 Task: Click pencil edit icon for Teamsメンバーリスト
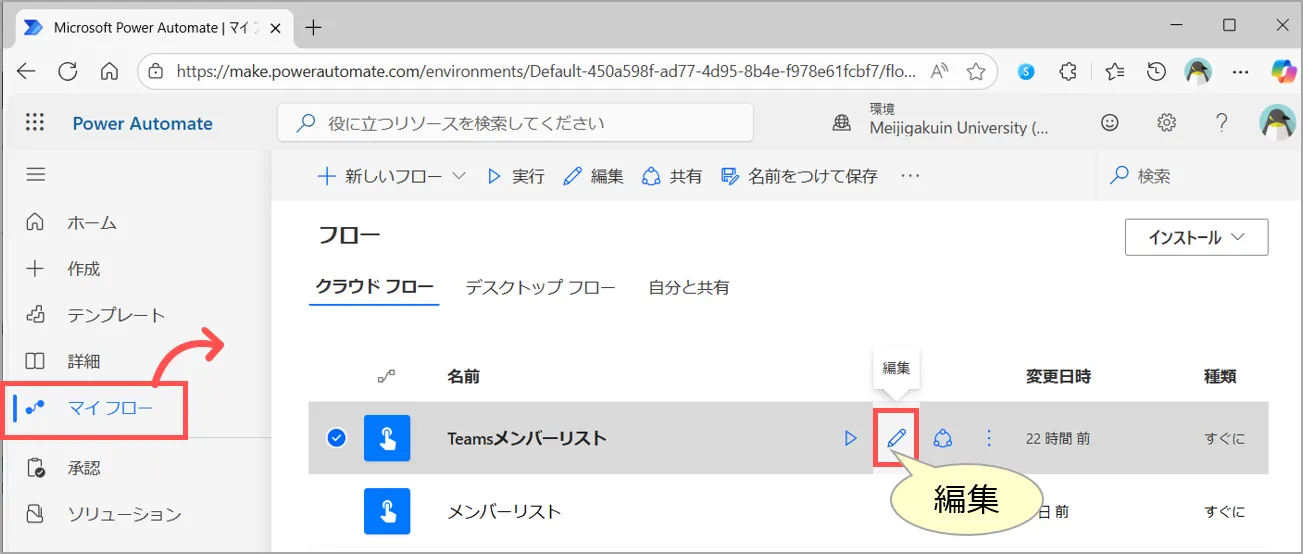(x=897, y=437)
